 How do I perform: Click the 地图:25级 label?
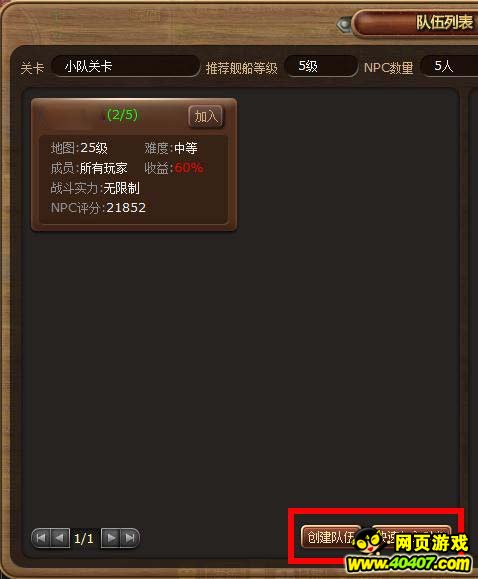click(79, 148)
